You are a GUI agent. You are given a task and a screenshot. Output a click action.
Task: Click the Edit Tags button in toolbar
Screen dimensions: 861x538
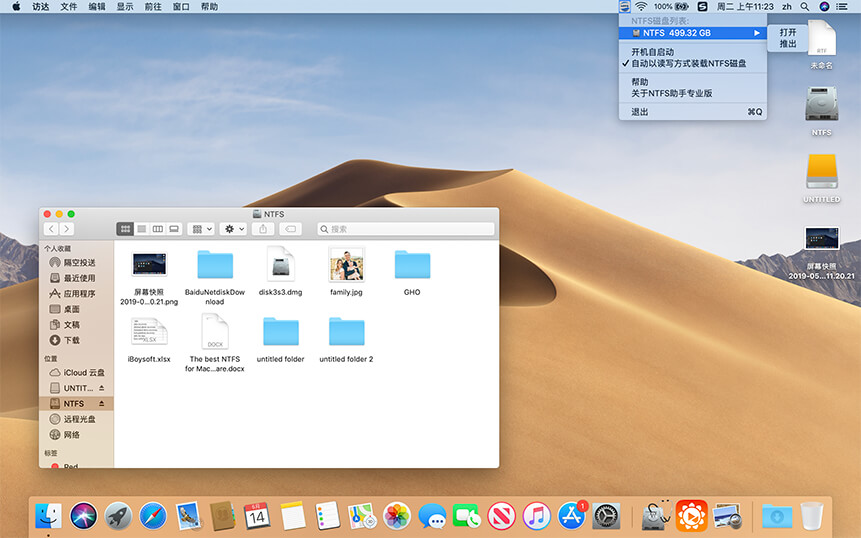click(x=290, y=229)
